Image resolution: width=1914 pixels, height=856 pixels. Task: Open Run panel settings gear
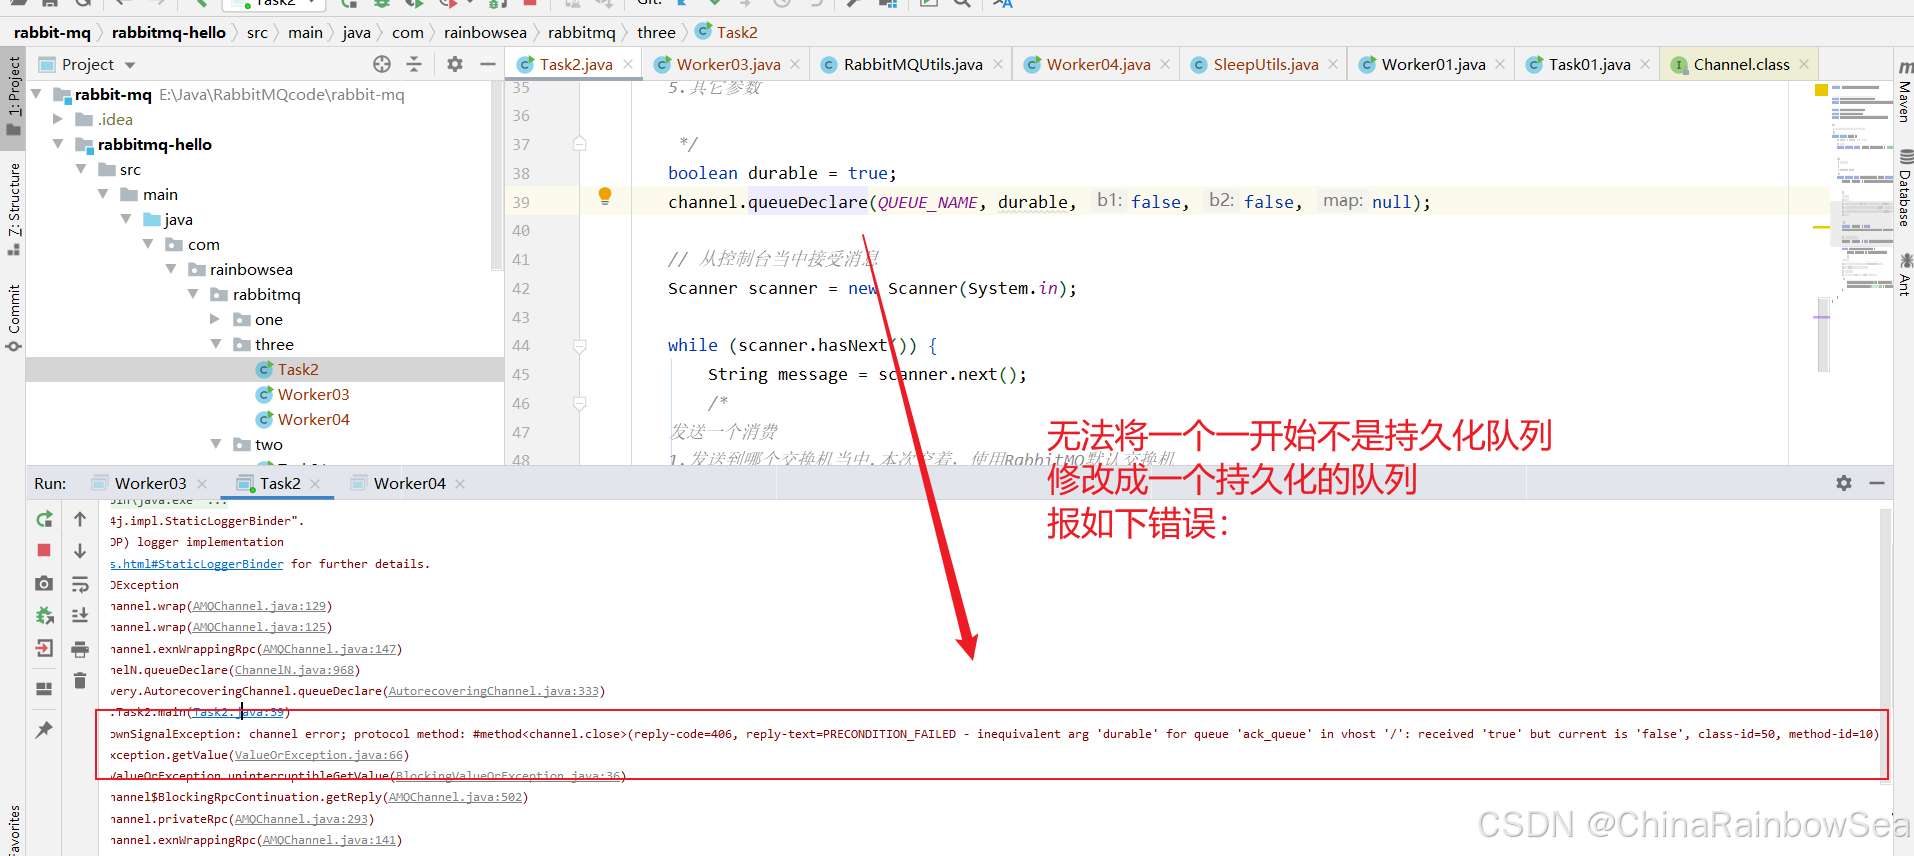point(1844,483)
